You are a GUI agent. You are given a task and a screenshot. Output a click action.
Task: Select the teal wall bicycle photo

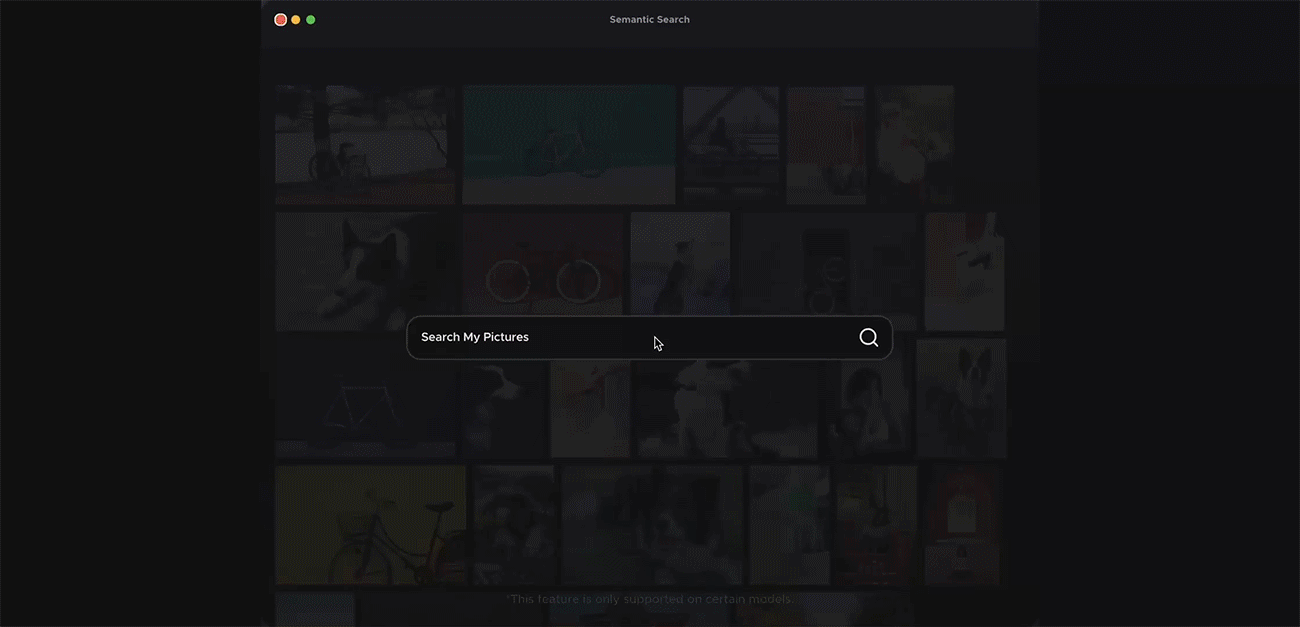tap(569, 145)
